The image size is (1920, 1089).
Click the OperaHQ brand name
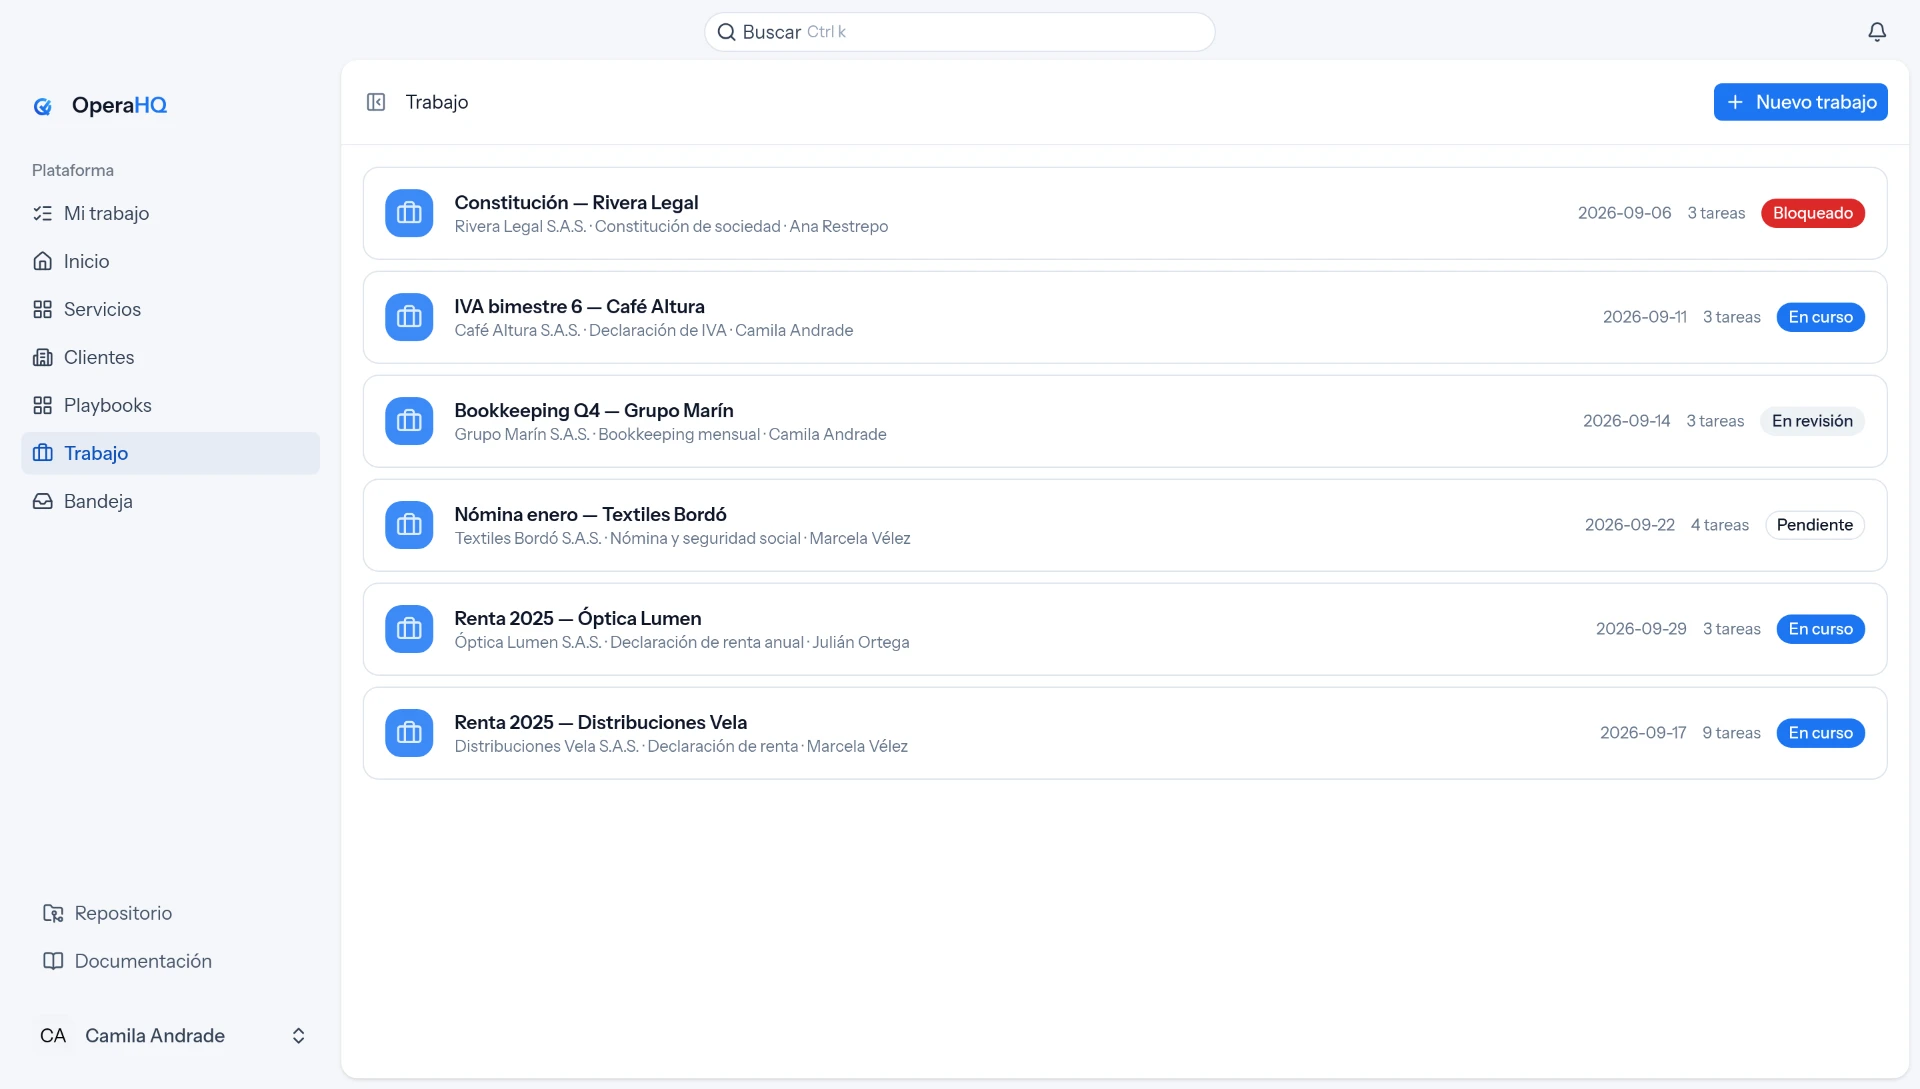tap(119, 106)
